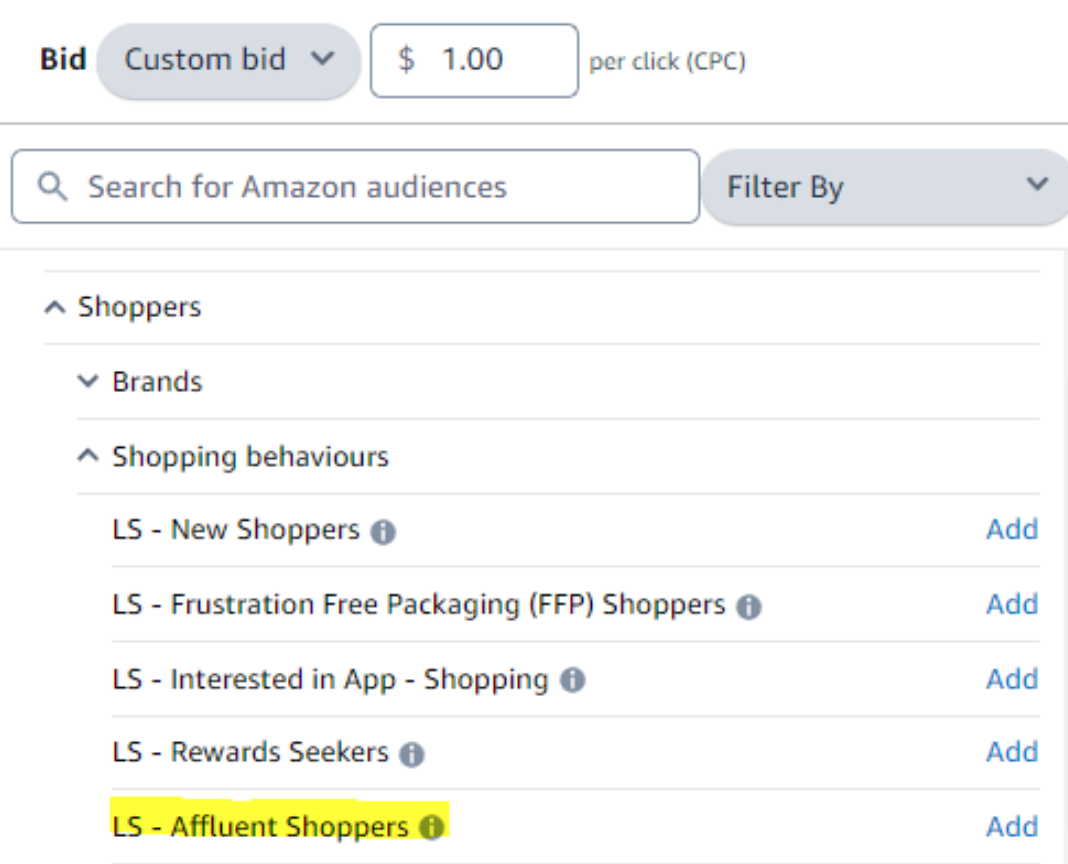
Task: Open info icon for Interested in App - Shopping
Action: coord(572,680)
